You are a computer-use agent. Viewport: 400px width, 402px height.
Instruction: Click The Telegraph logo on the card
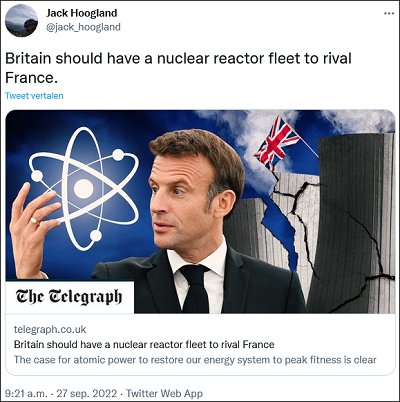click(x=69, y=297)
